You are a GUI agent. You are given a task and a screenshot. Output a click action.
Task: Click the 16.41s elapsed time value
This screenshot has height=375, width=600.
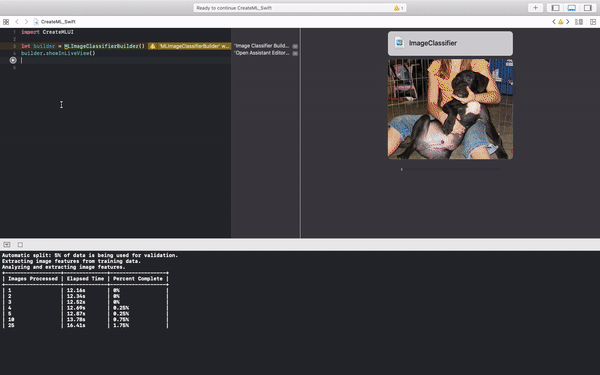click(76, 326)
